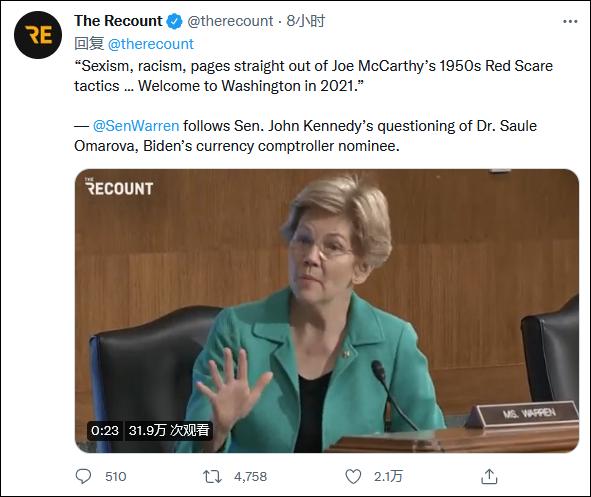
Task: Click the 31.9万 次观看 view count
Action: (168, 430)
